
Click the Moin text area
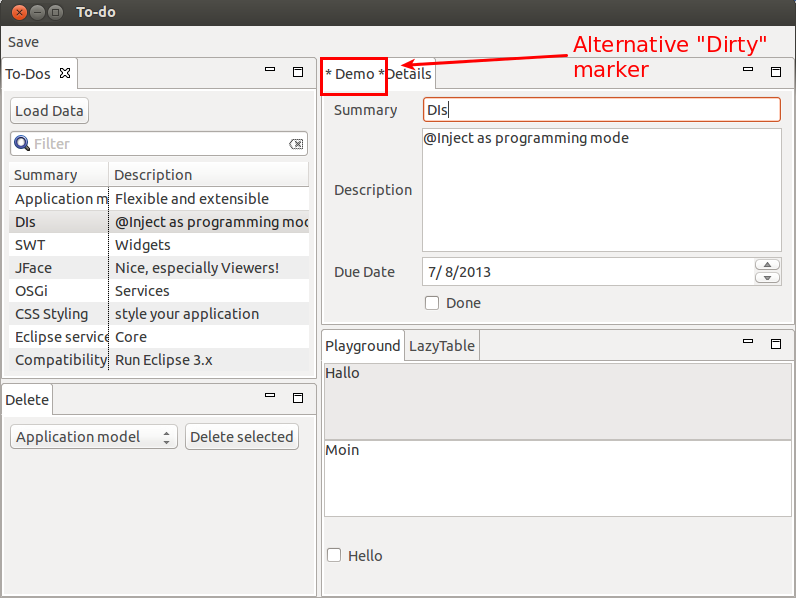point(557,479)
